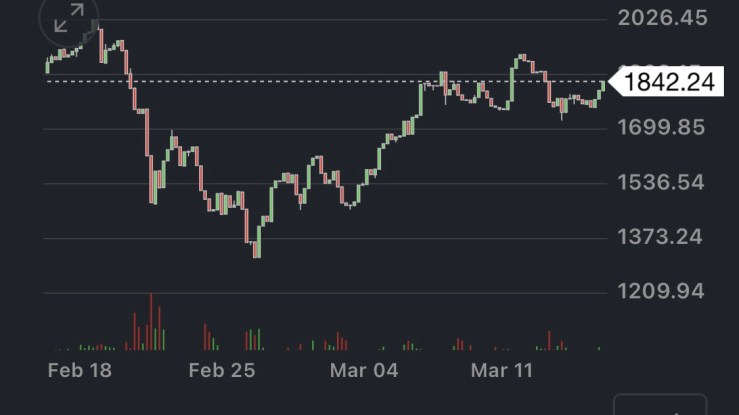Select the Feb 25 date marker

[x=222, y=370]
